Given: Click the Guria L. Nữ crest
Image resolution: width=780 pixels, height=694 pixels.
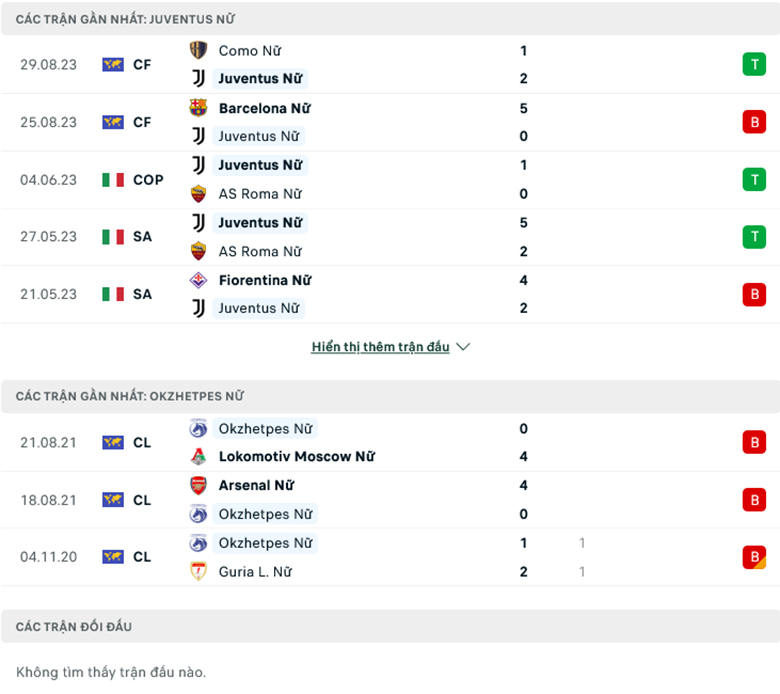Looking at the screenshot, I should pyautogui.click(x=198, y=572).
